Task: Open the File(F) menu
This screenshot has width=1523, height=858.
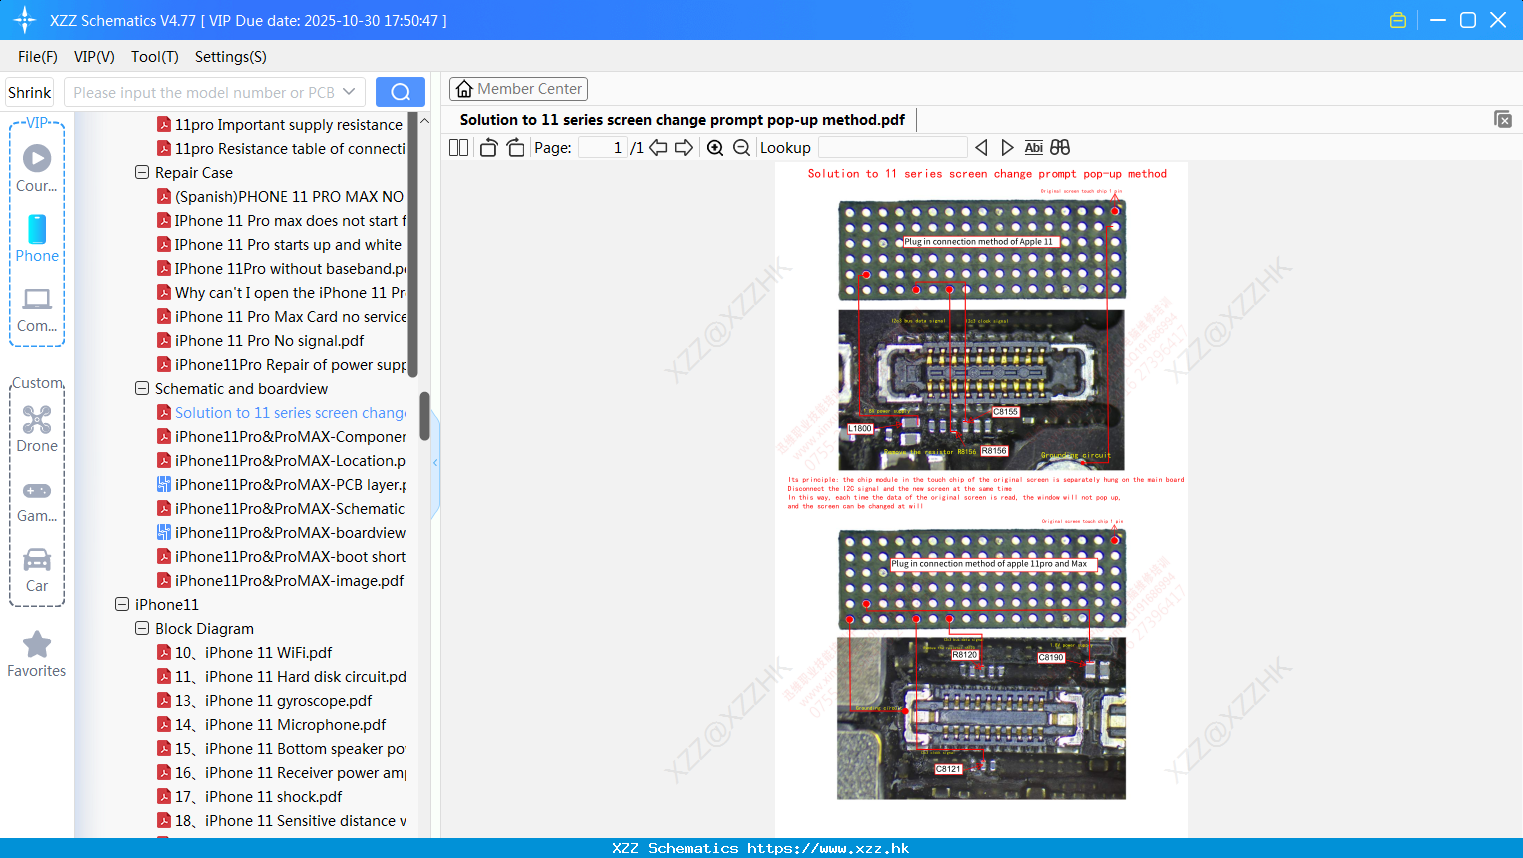Action: (38, 57)
